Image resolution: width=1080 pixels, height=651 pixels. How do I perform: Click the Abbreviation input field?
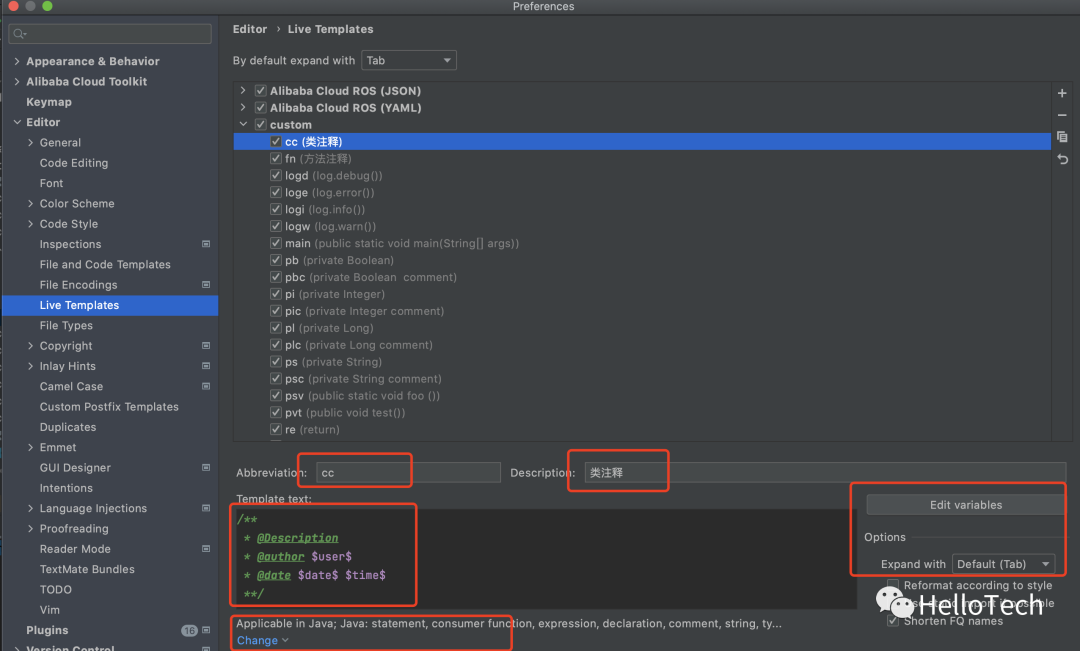tap(408, 472)
